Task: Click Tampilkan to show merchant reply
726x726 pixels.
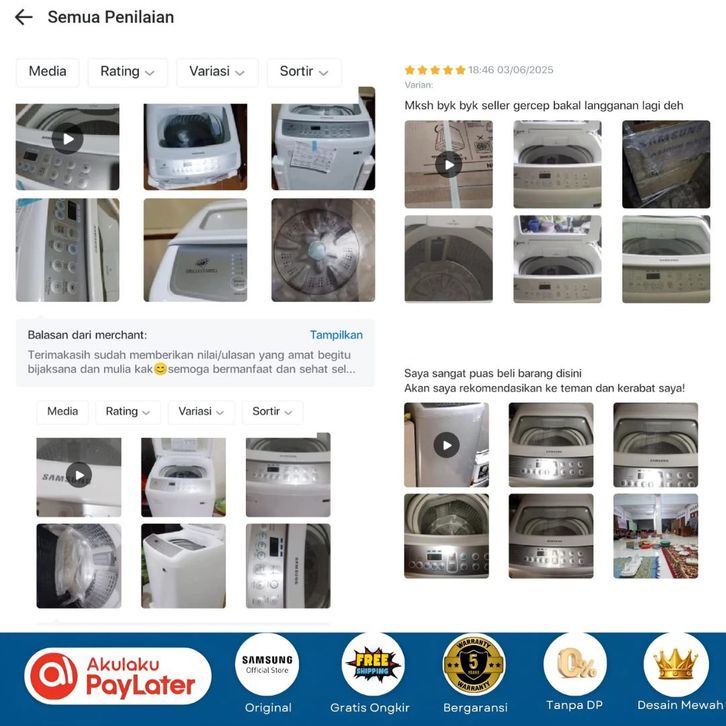Action: pos(336,335)
